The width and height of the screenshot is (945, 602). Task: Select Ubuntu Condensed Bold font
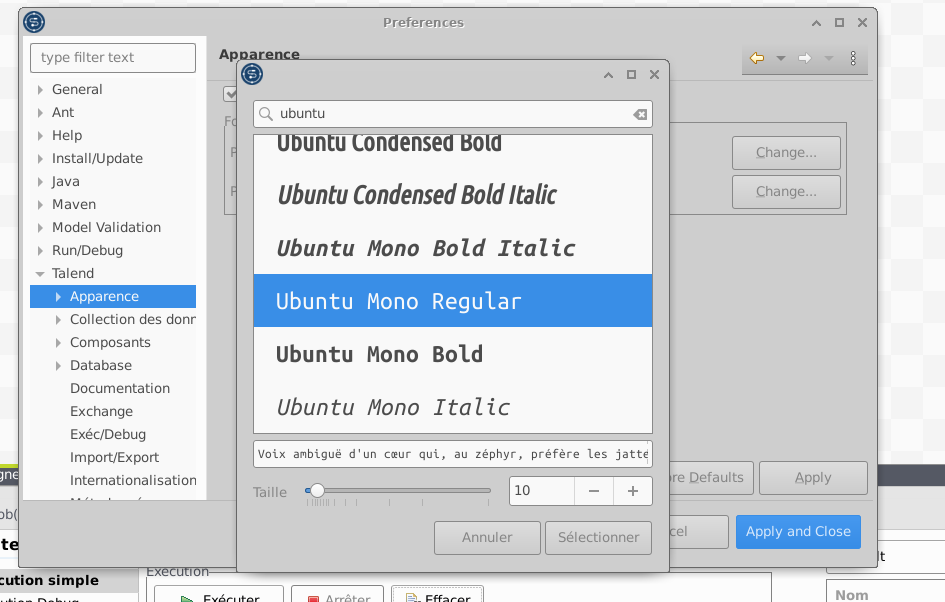tap(453, 151)
